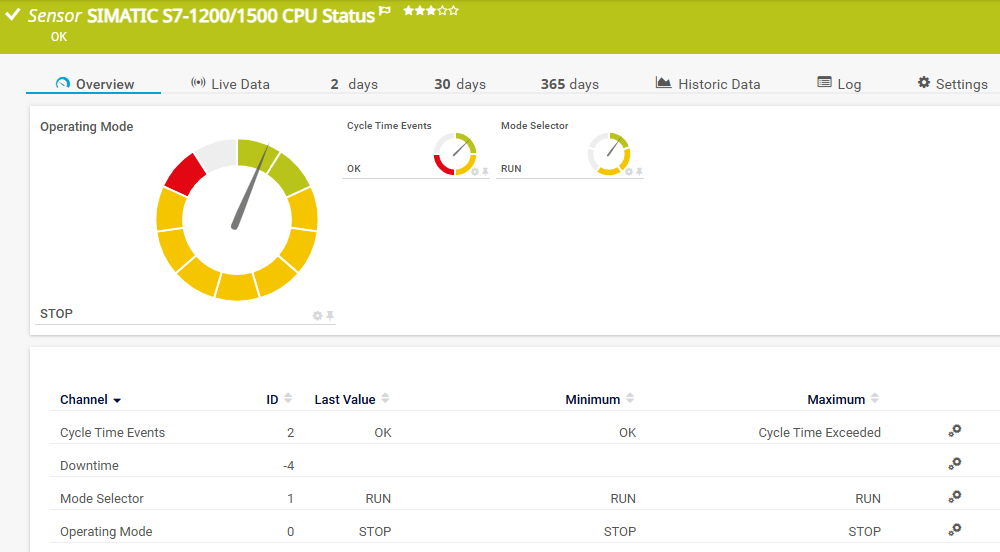Click the small Mode Selector gauge
1000x552 pixels.
pyautogui.click(x=609, y=154)
